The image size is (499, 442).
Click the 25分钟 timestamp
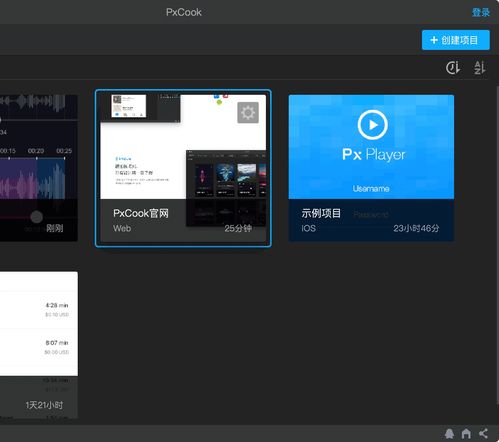point(238,228)
